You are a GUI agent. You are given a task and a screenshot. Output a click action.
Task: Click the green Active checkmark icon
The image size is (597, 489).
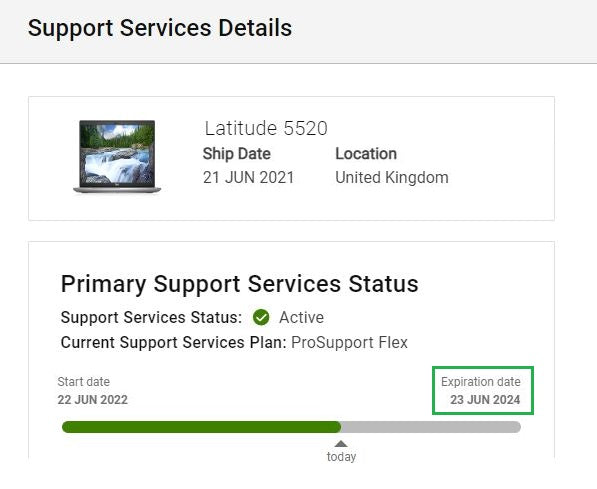click(x=261, y=317)
